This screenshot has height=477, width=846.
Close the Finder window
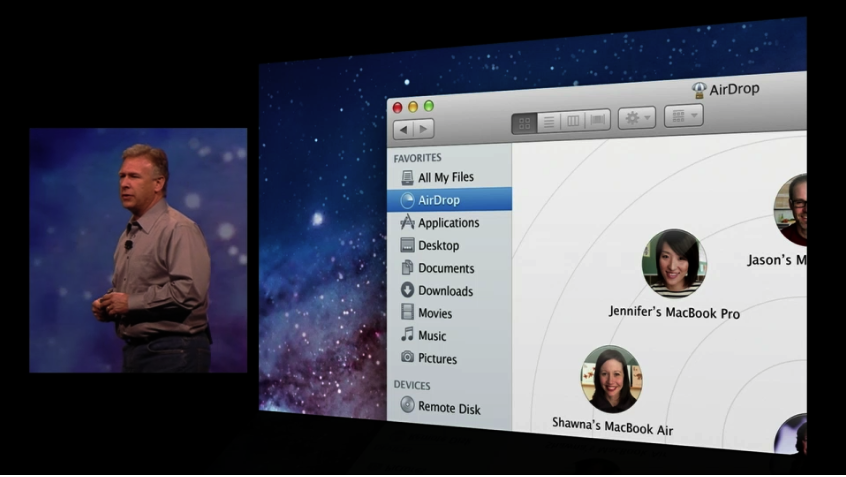[398, 107]
